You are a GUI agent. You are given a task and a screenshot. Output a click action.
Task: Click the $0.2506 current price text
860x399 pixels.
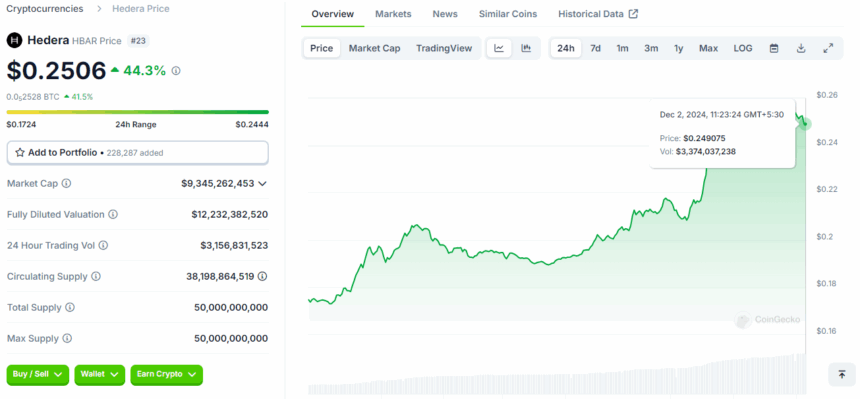click(56, 71)
